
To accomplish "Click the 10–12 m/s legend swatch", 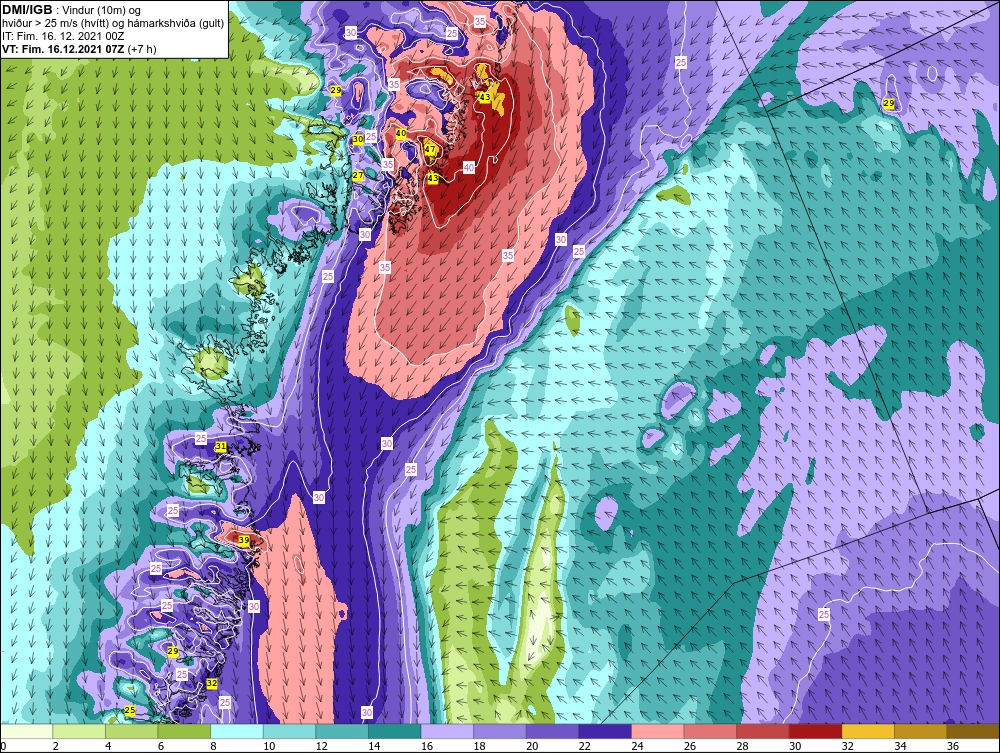I will point(289,731).
